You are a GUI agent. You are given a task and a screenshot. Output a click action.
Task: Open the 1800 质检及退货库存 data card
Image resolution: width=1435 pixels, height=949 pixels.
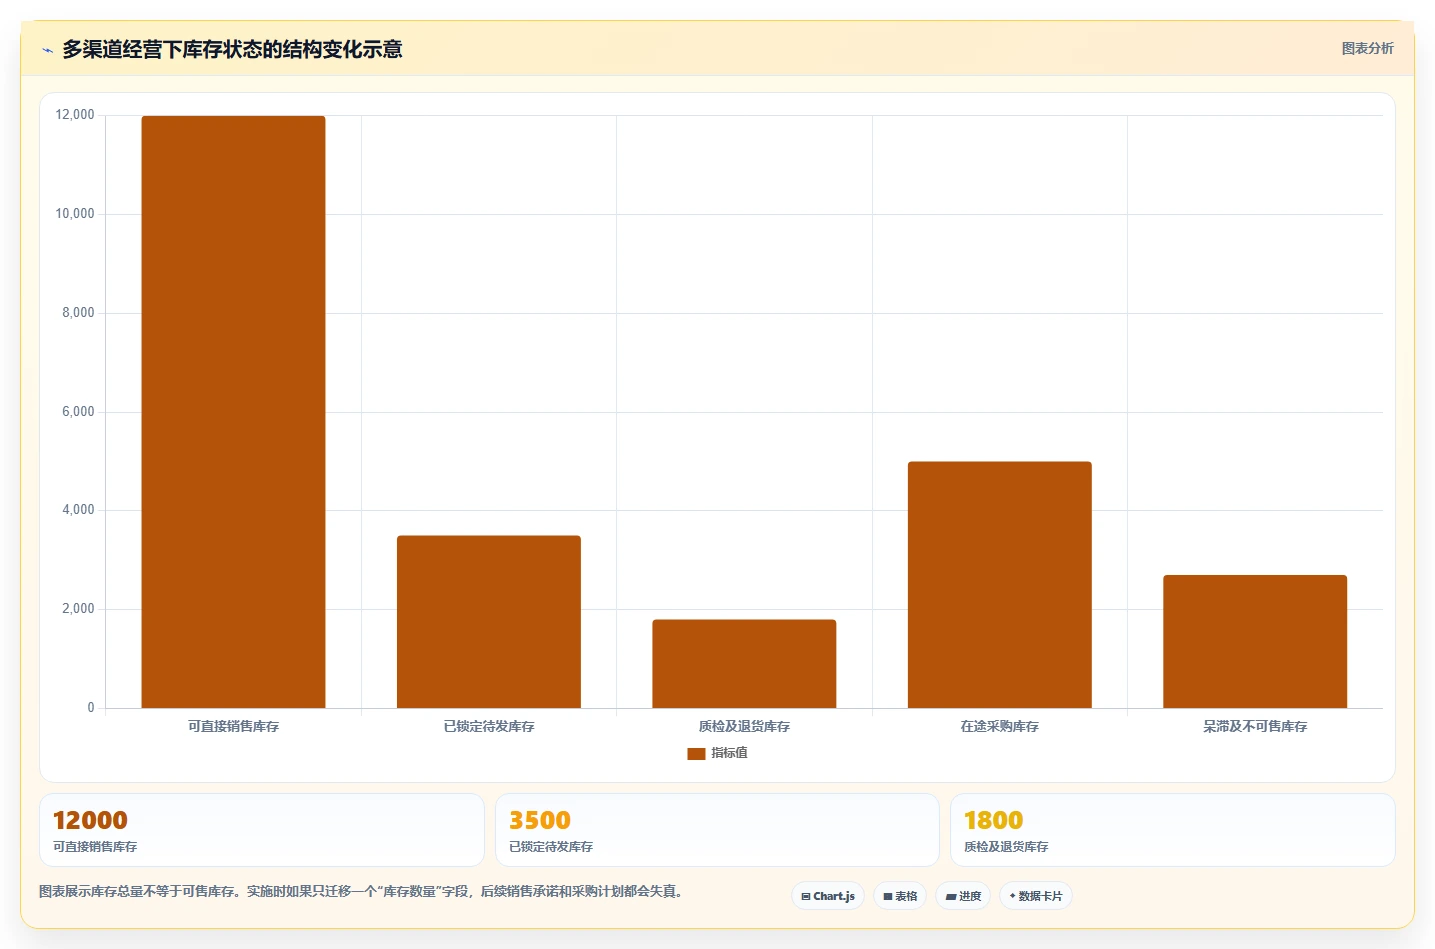[1172, 830]
